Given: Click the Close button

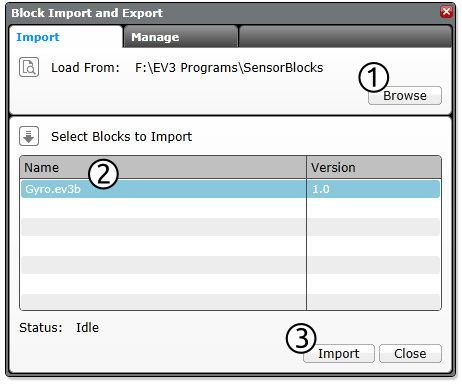Looking at the screenshot, I should tap(410, 353).
